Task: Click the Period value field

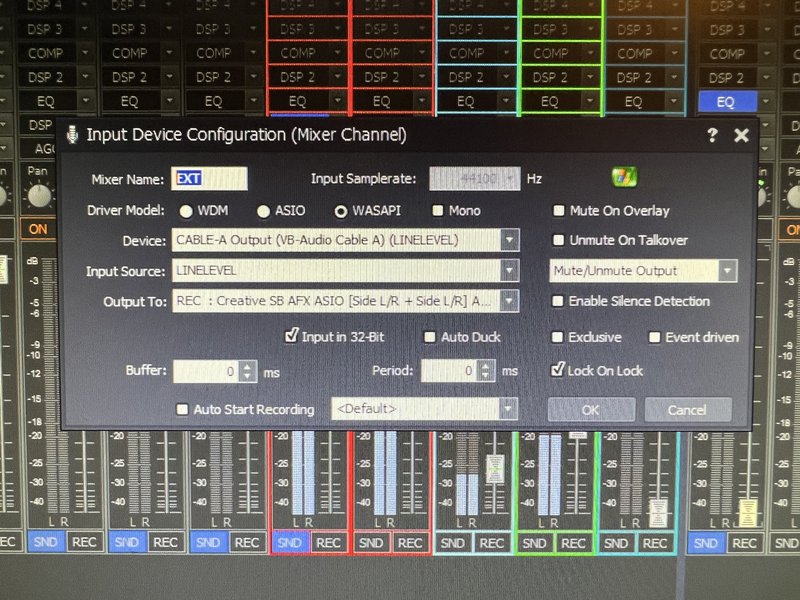Action: pos(449,370)
